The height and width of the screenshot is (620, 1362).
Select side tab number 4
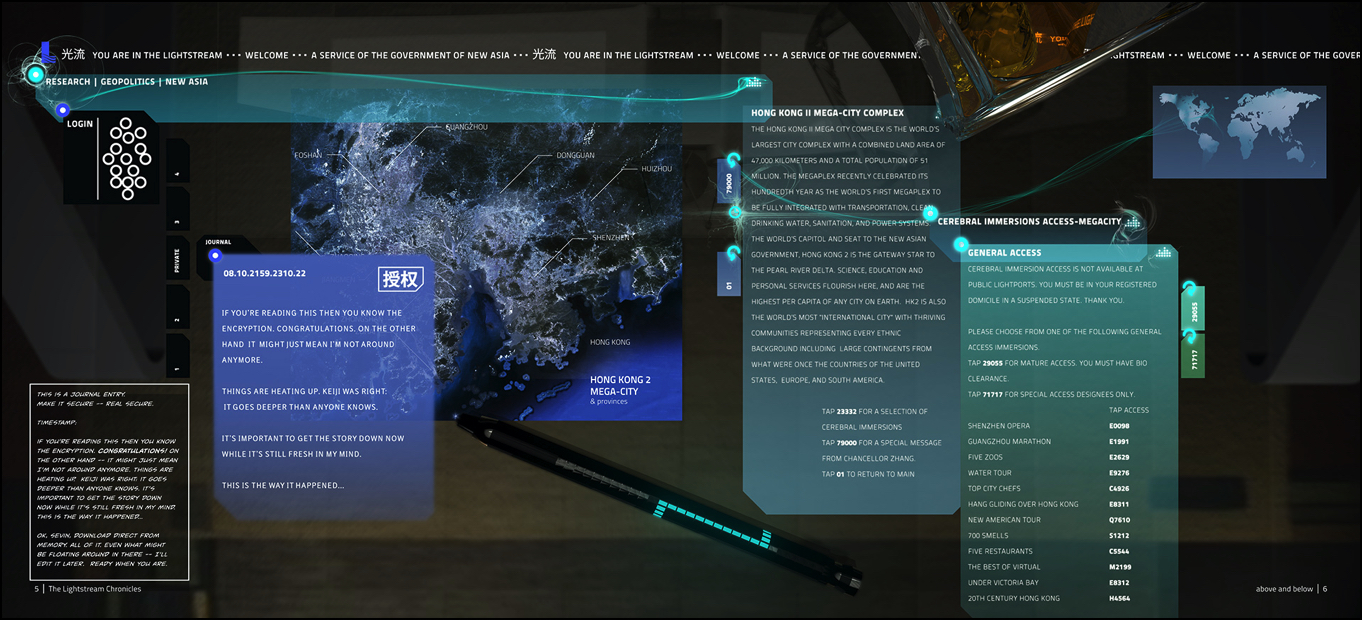coord(177,173)
